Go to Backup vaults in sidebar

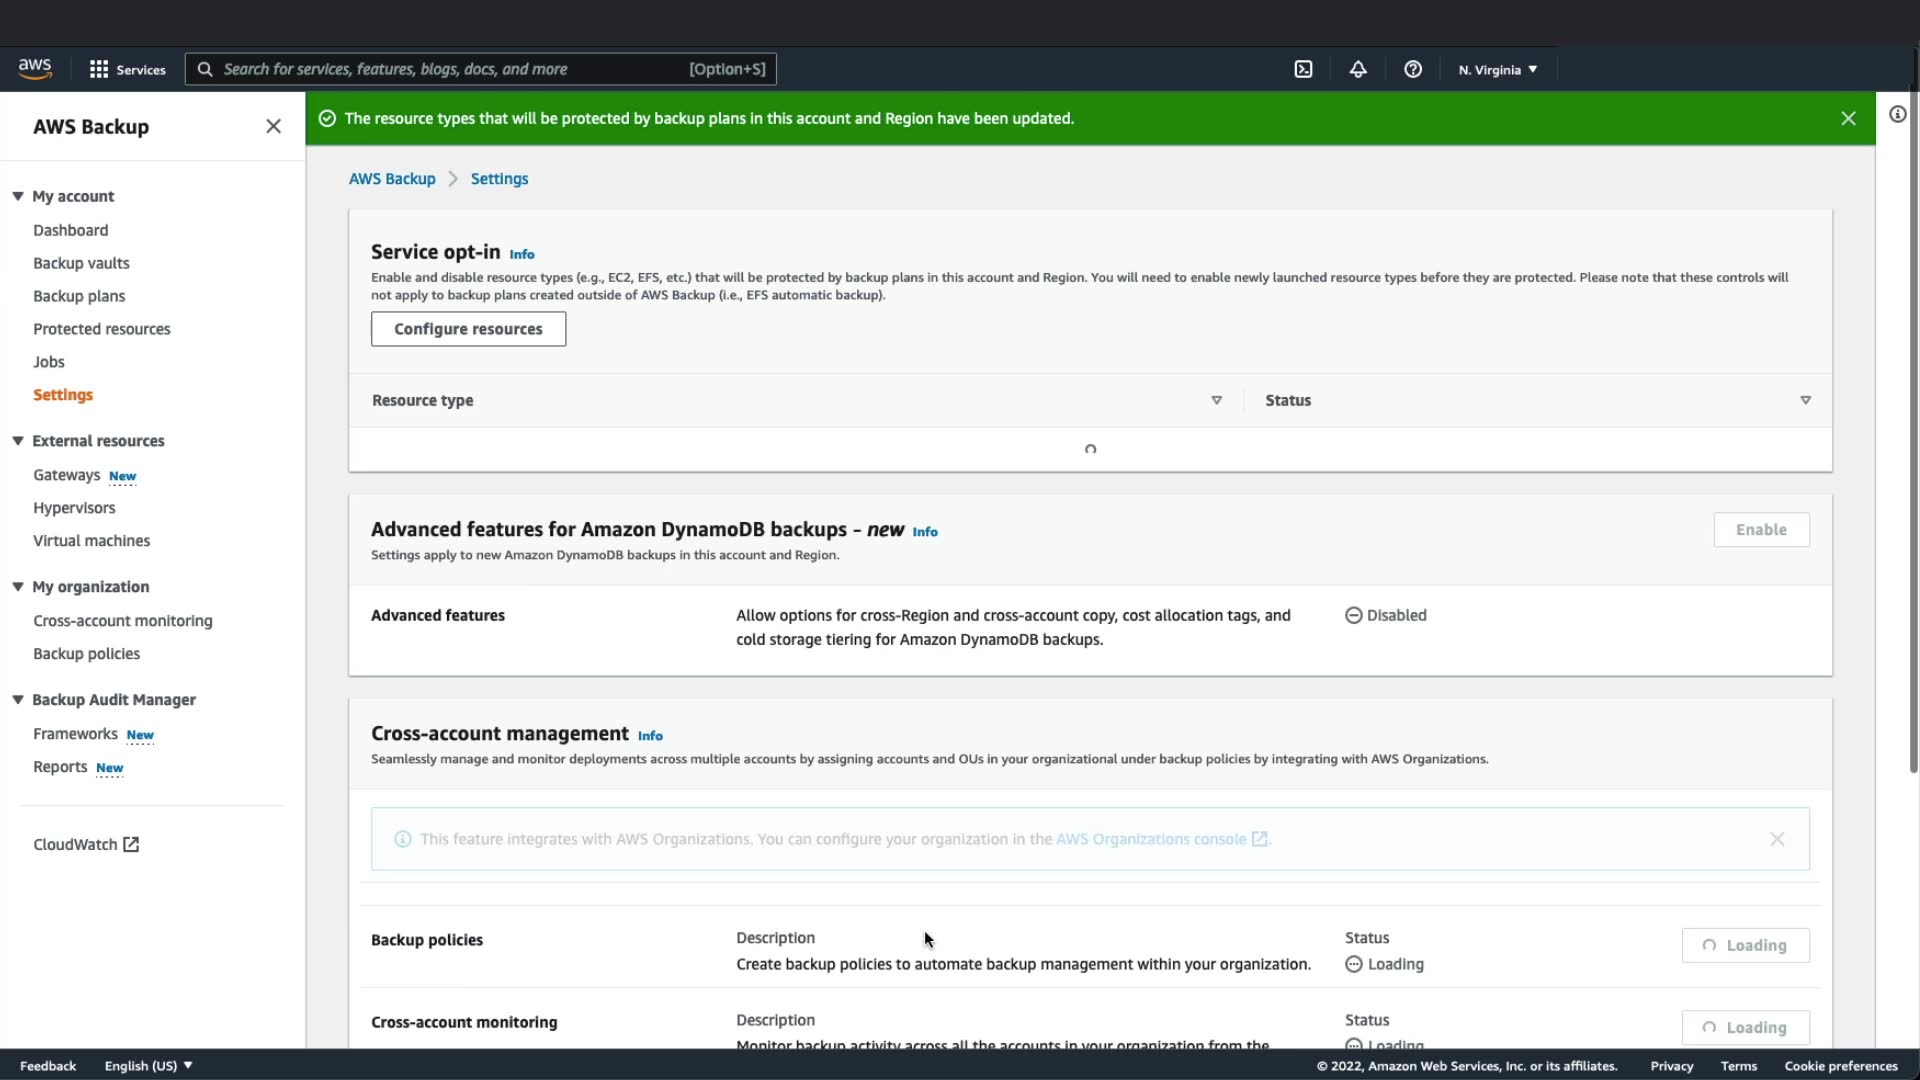(x=81, y=263)
